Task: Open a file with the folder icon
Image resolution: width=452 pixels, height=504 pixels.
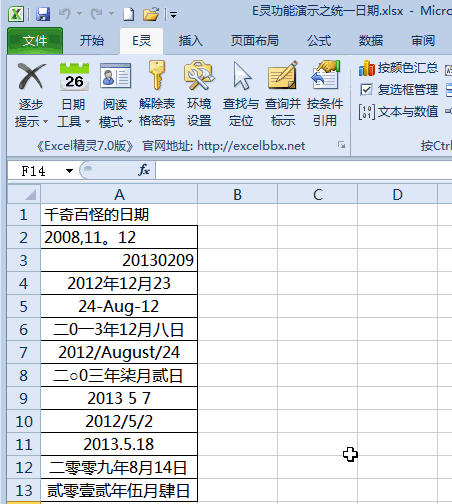Action: pyautogui.click(x=151, y=14)
